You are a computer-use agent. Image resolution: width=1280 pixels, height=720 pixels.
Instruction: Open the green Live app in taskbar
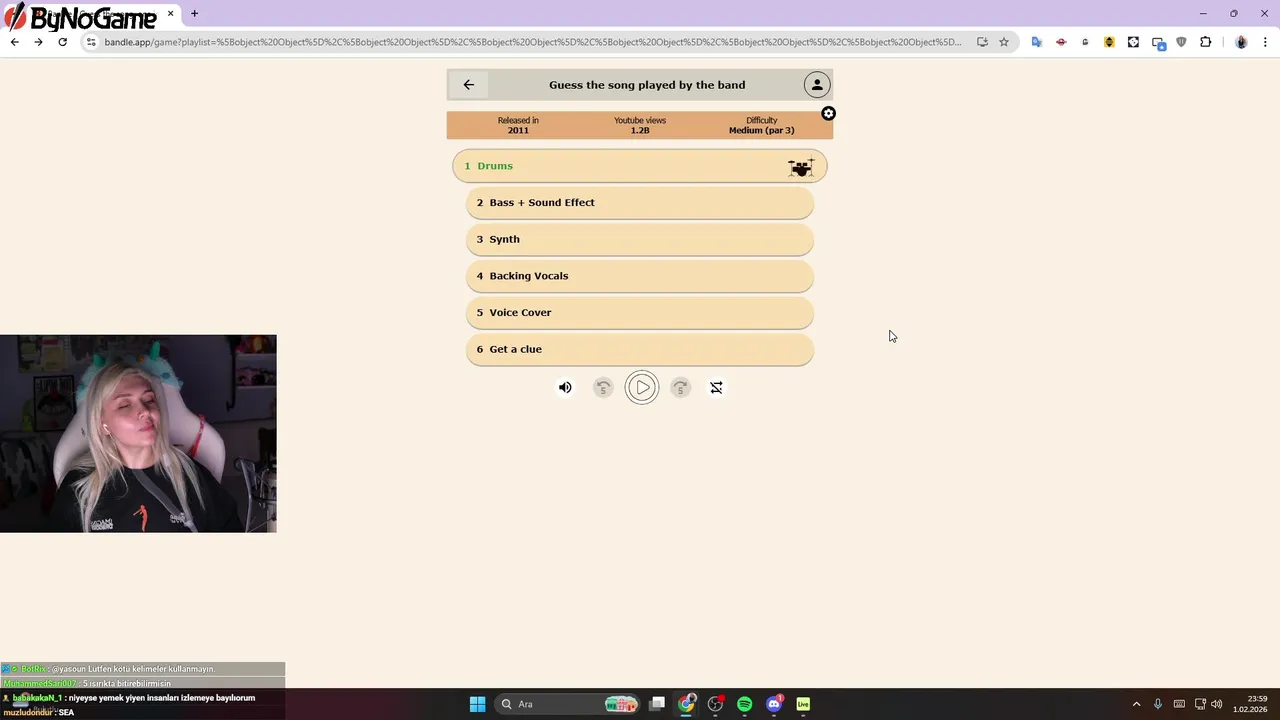pos(803,704)
